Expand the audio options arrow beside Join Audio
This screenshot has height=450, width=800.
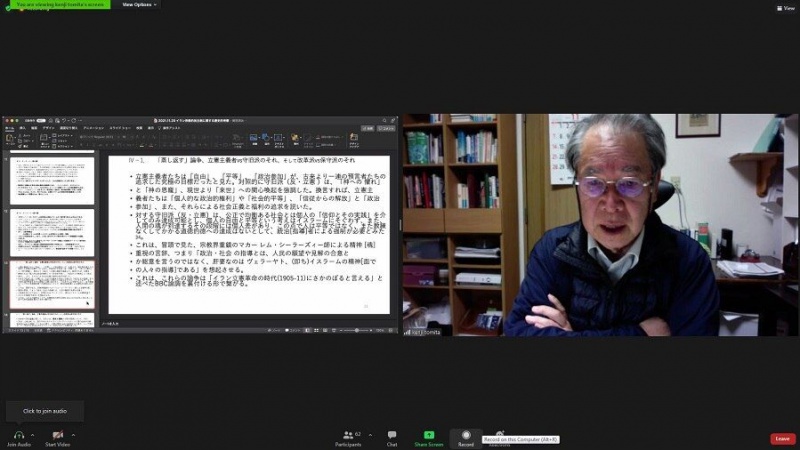coord(32,435)
